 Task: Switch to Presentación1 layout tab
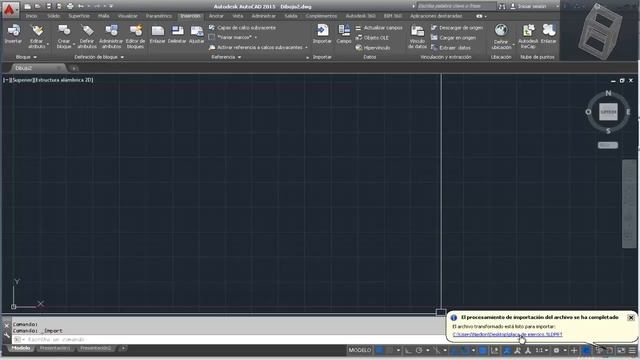[55, 348]
